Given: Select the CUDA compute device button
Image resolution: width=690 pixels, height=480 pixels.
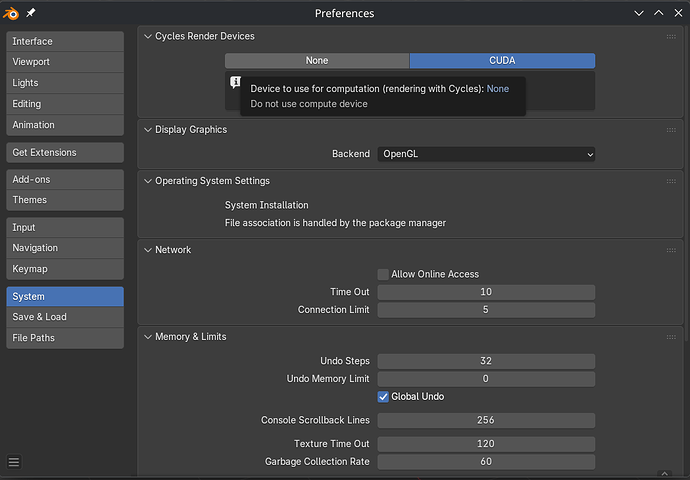Looking at the screenshot, I should click(x=502, y=61).
